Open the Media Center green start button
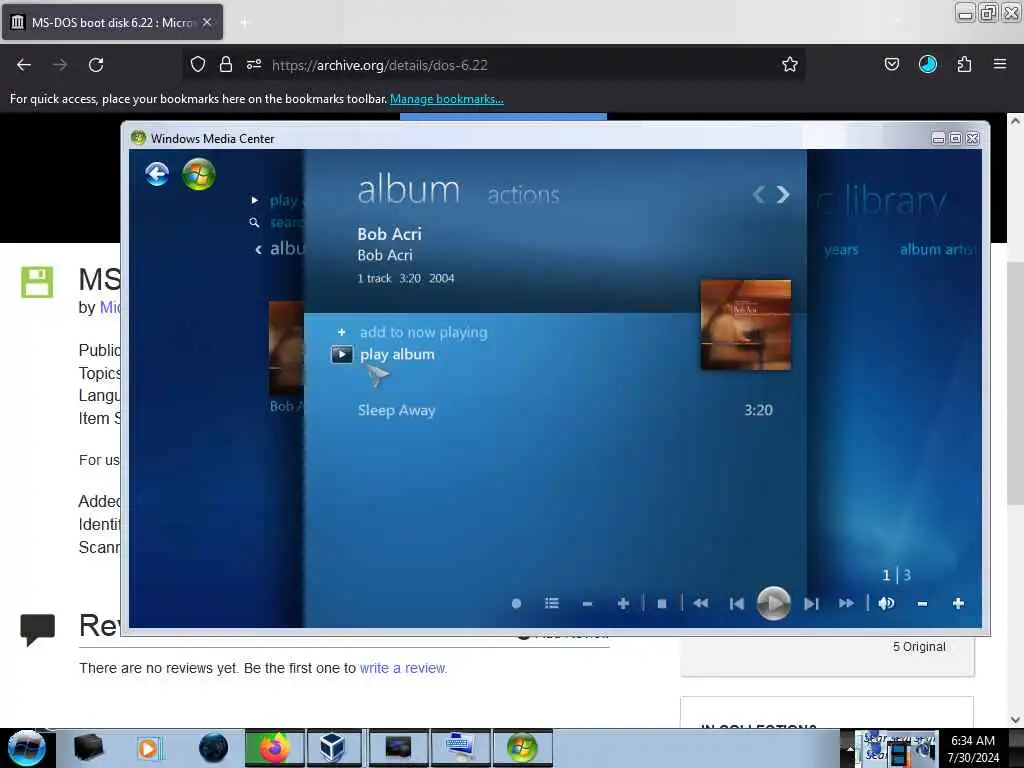The width and height of the screenshot is (1024, 768). [199, 174]
